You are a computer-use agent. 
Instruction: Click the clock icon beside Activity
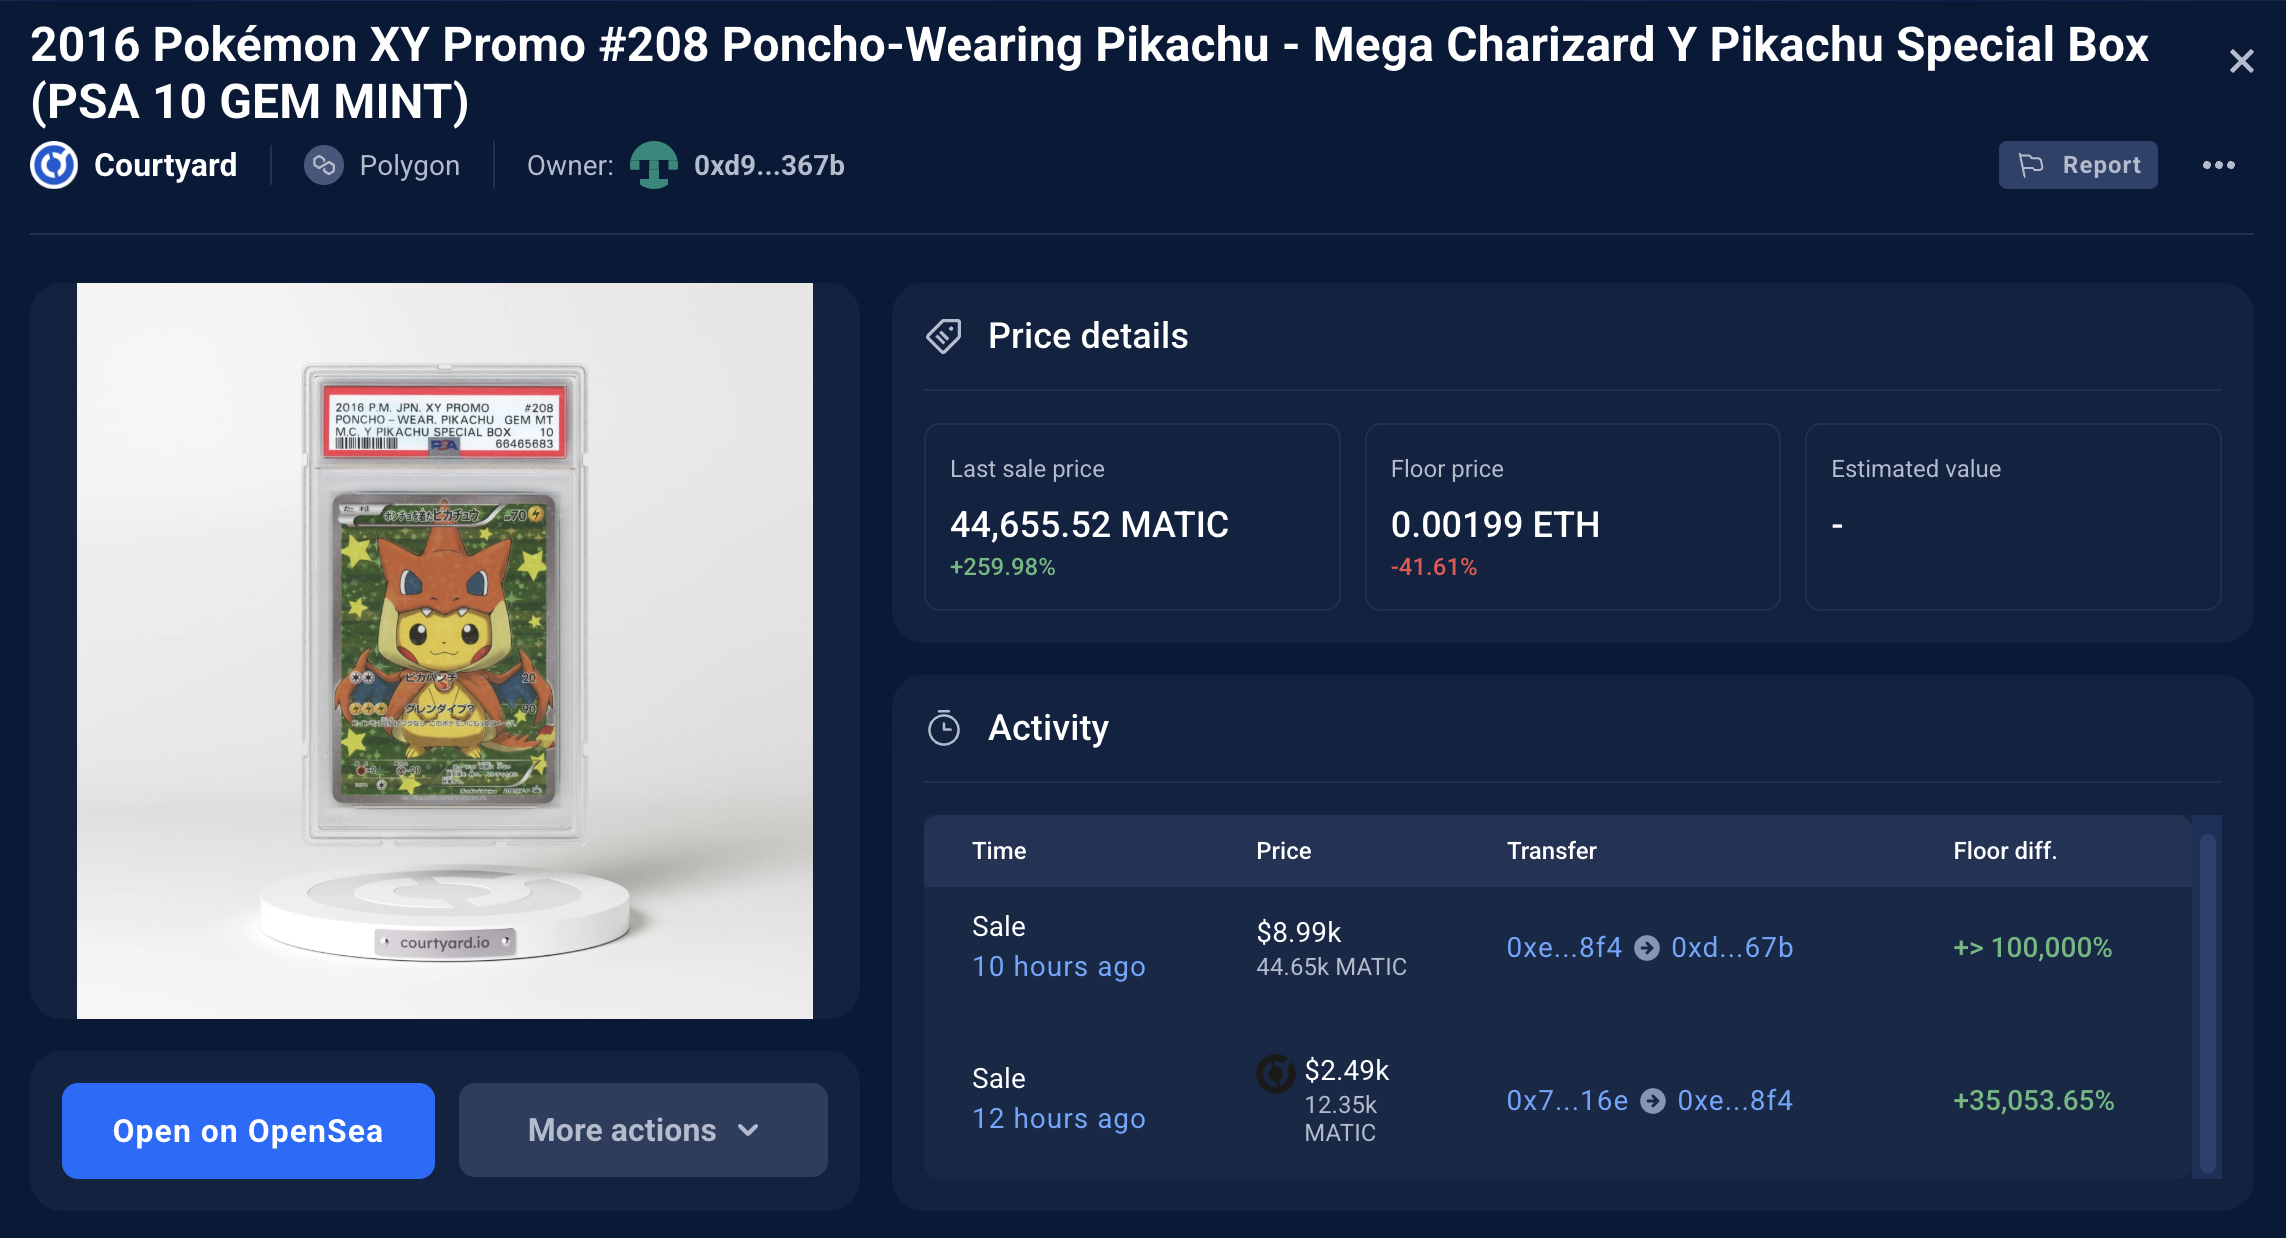click(x=944, y=729)
